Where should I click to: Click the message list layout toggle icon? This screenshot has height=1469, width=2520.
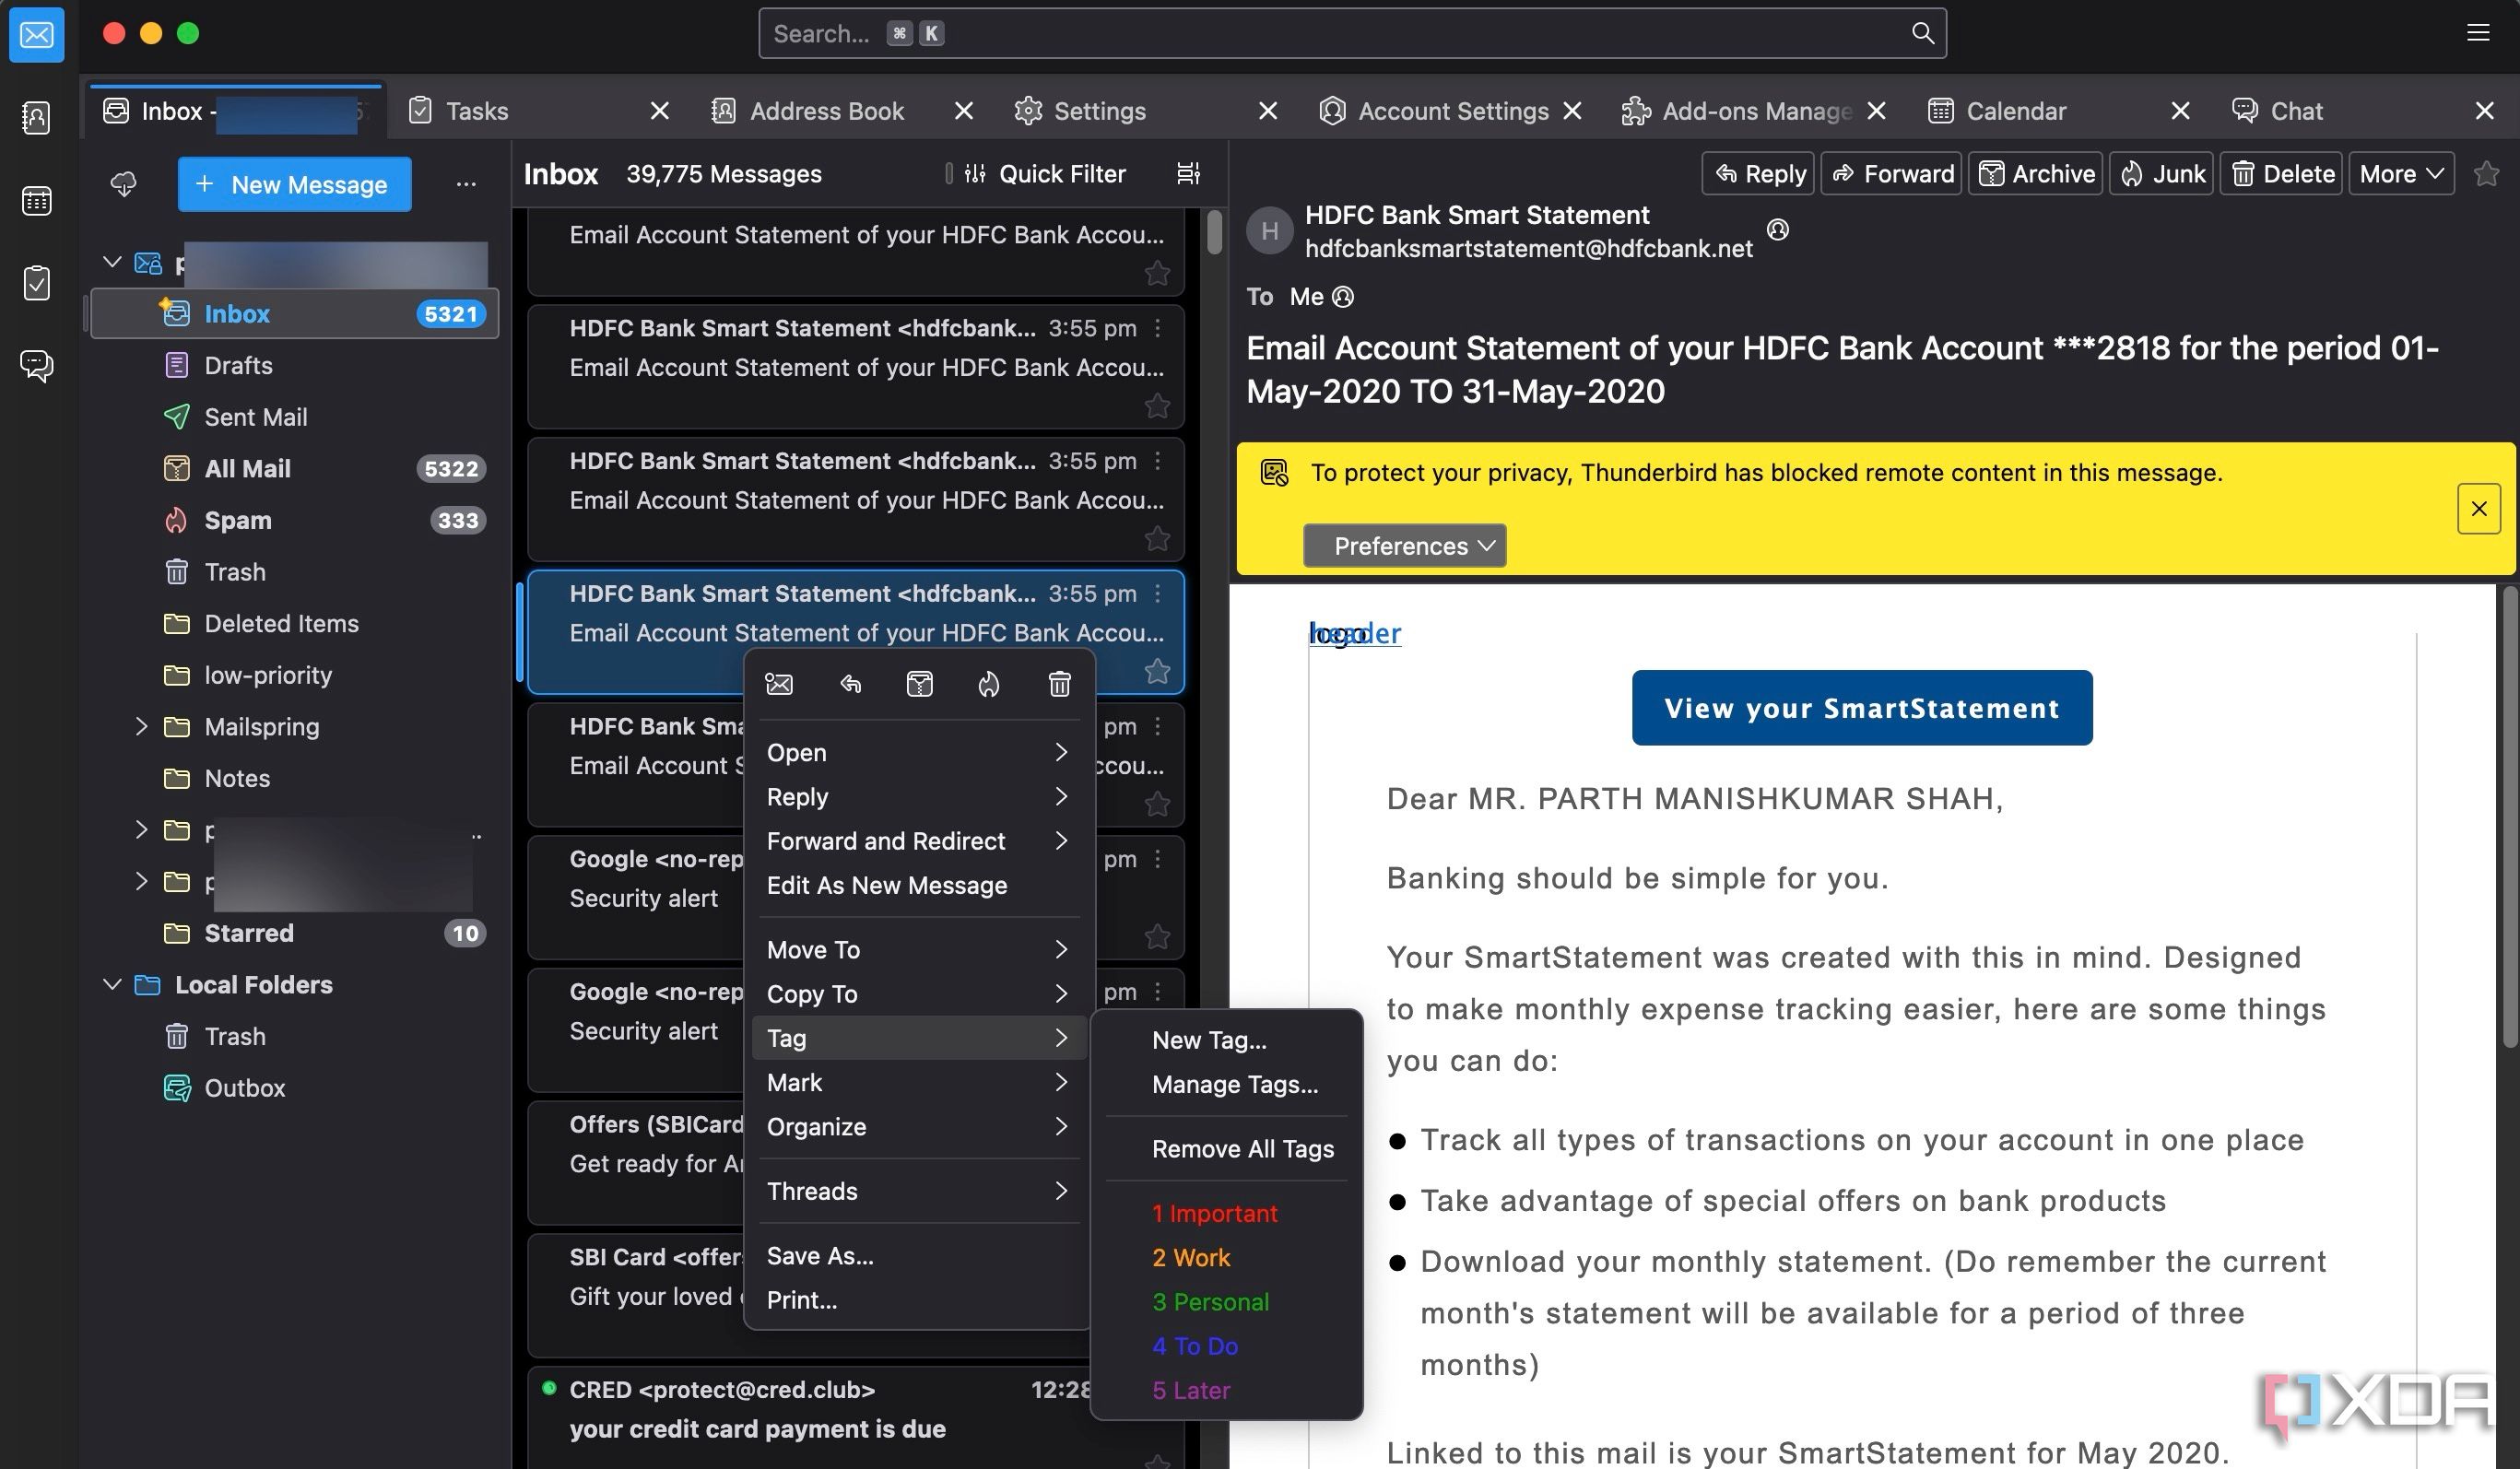click(1185, 175)
